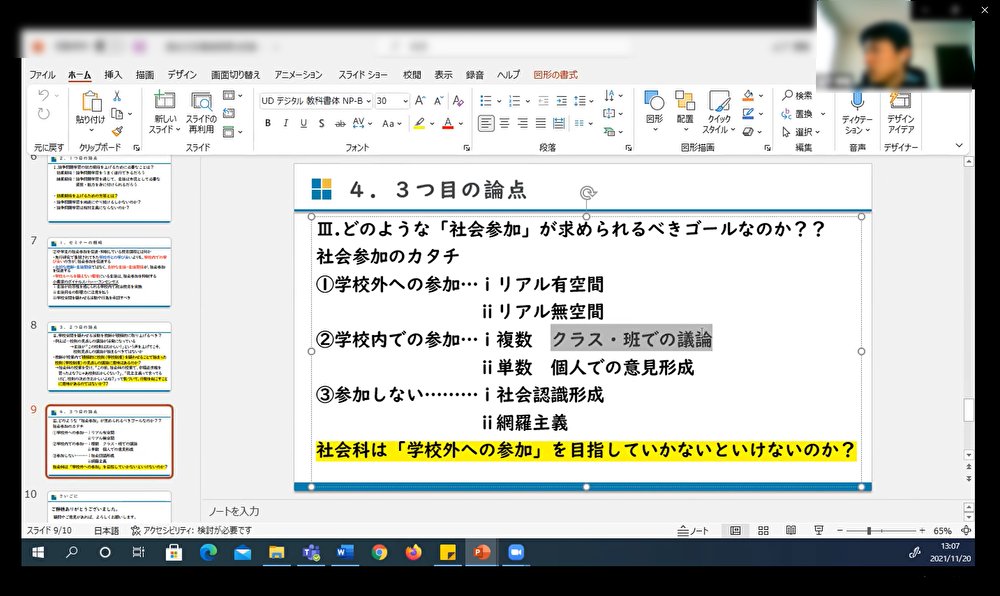Toggle Underline formatting
The image size is (1000, 596).
click(x=304, y=123)
